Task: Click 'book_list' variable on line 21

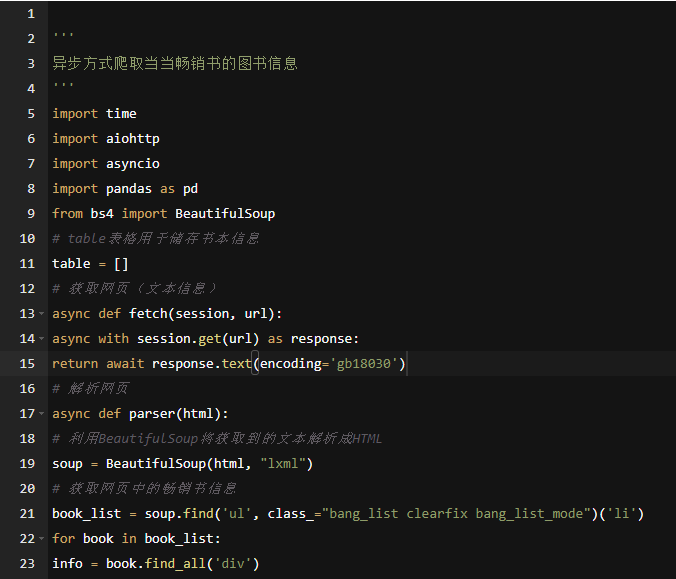Action: click(87, 514)
